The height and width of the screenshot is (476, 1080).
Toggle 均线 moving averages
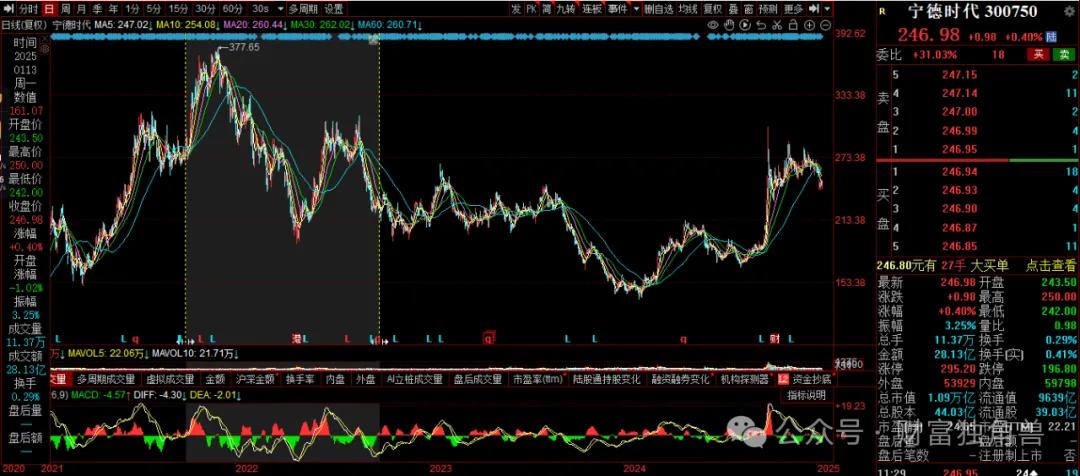click(x=687, y=9)
